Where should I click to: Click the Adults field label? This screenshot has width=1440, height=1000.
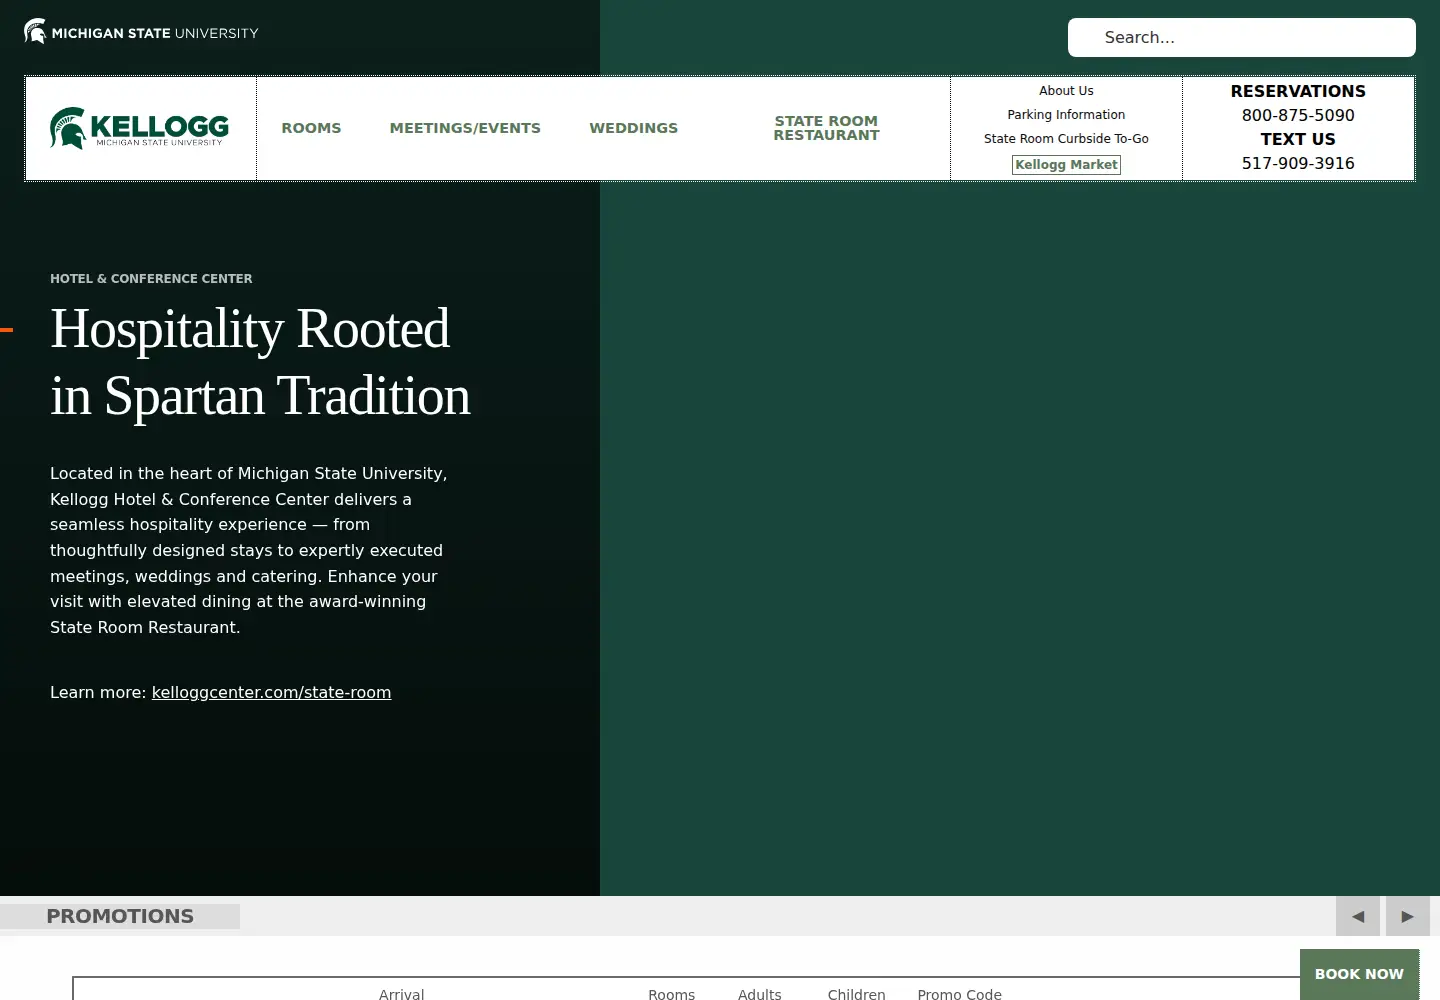click(759, 993)
